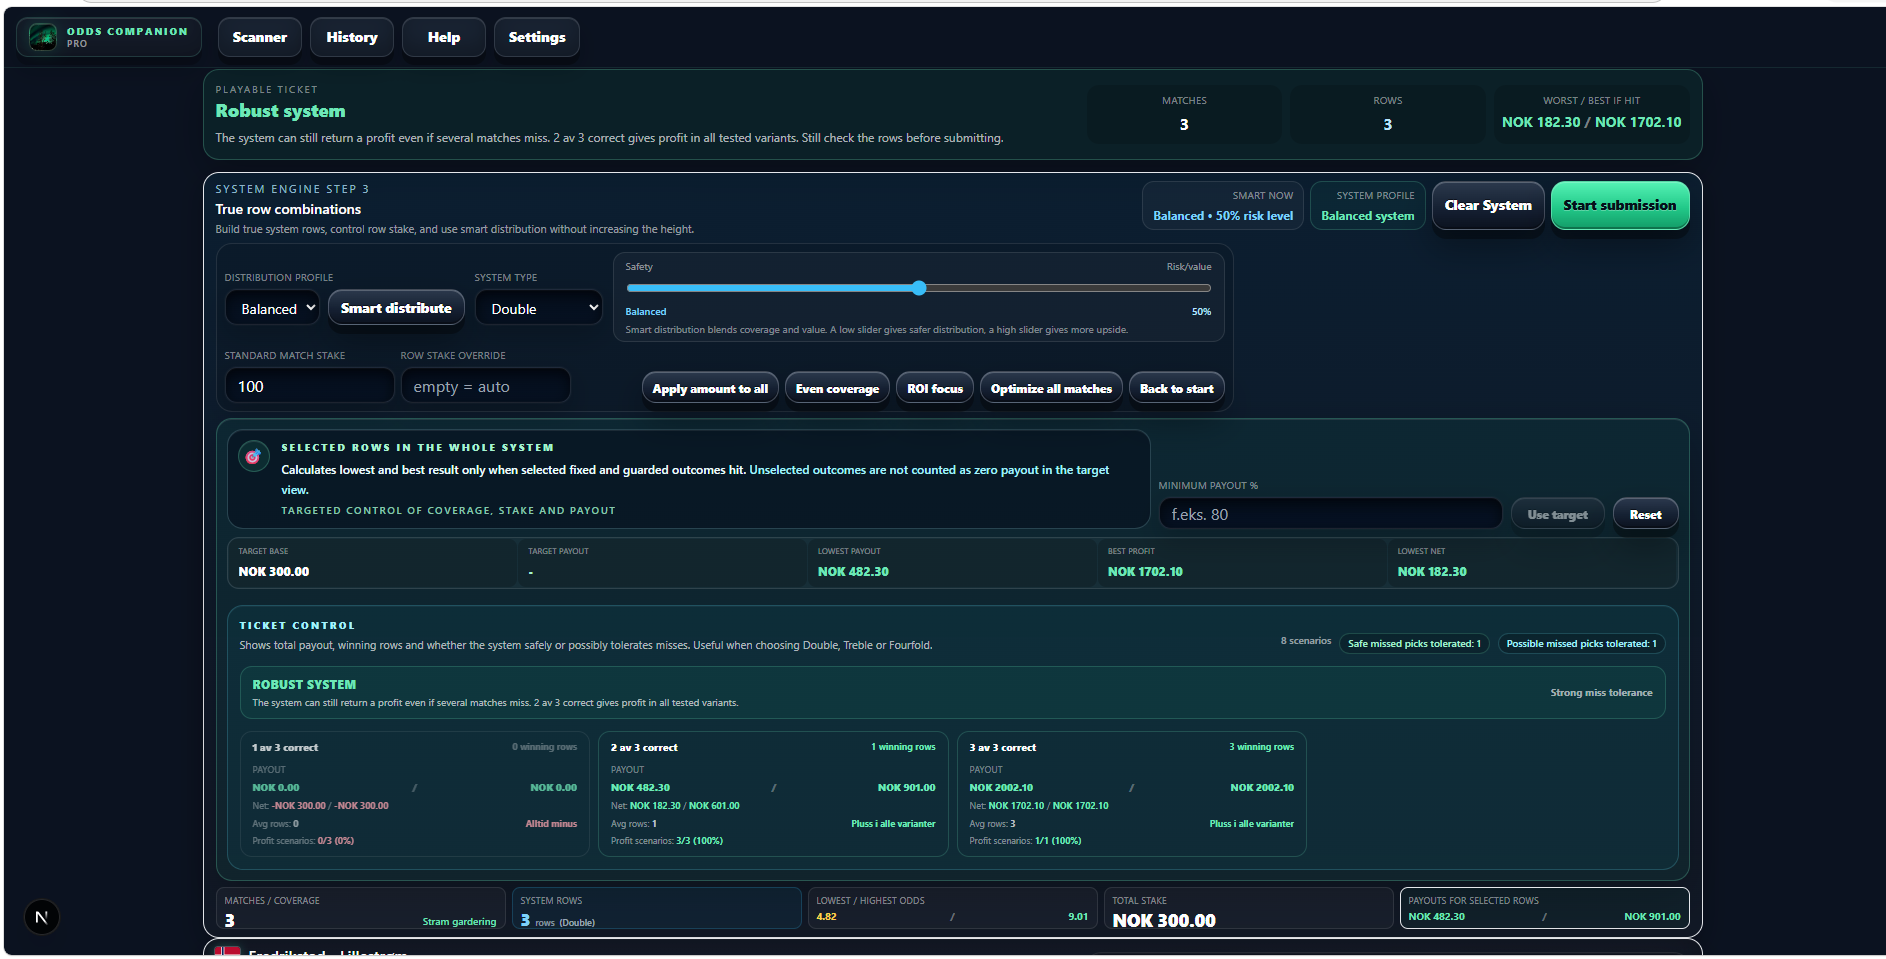Select the 2 av 3 correct scenario card
This screenshot has height=959, width=1886.
[x=773, y=794]
